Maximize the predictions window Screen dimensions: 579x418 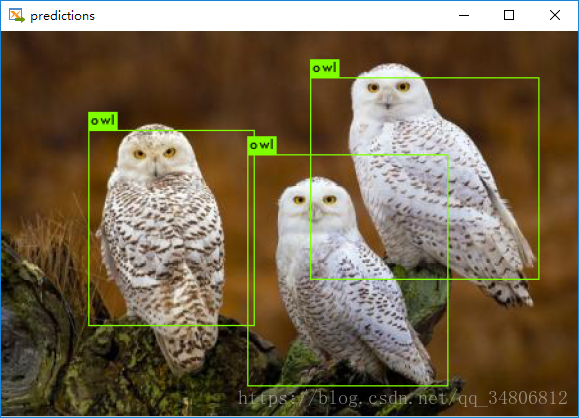point(509,16)
